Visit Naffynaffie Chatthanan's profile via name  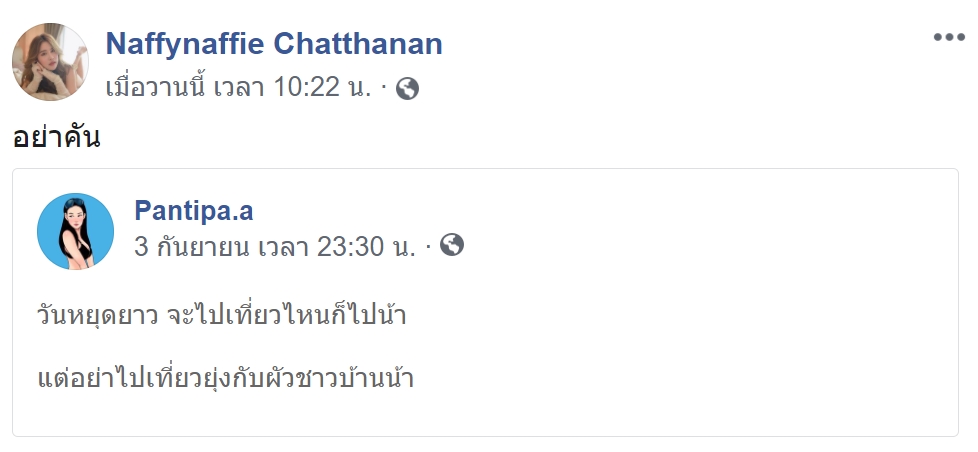[x=274, y=44]
